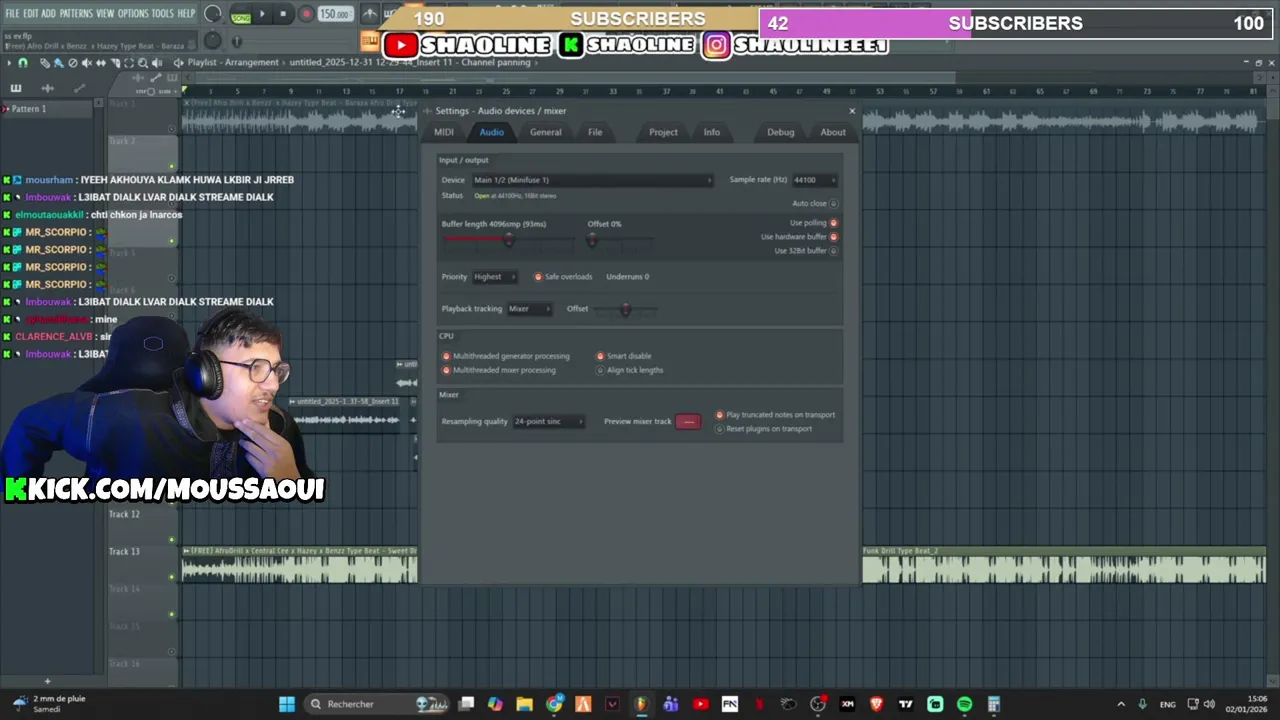Image resolution: width=1280 pixels, height=720 pixels.
Task: Click the buffer Offset 0% slider handle
Action: tap(592, 240)
